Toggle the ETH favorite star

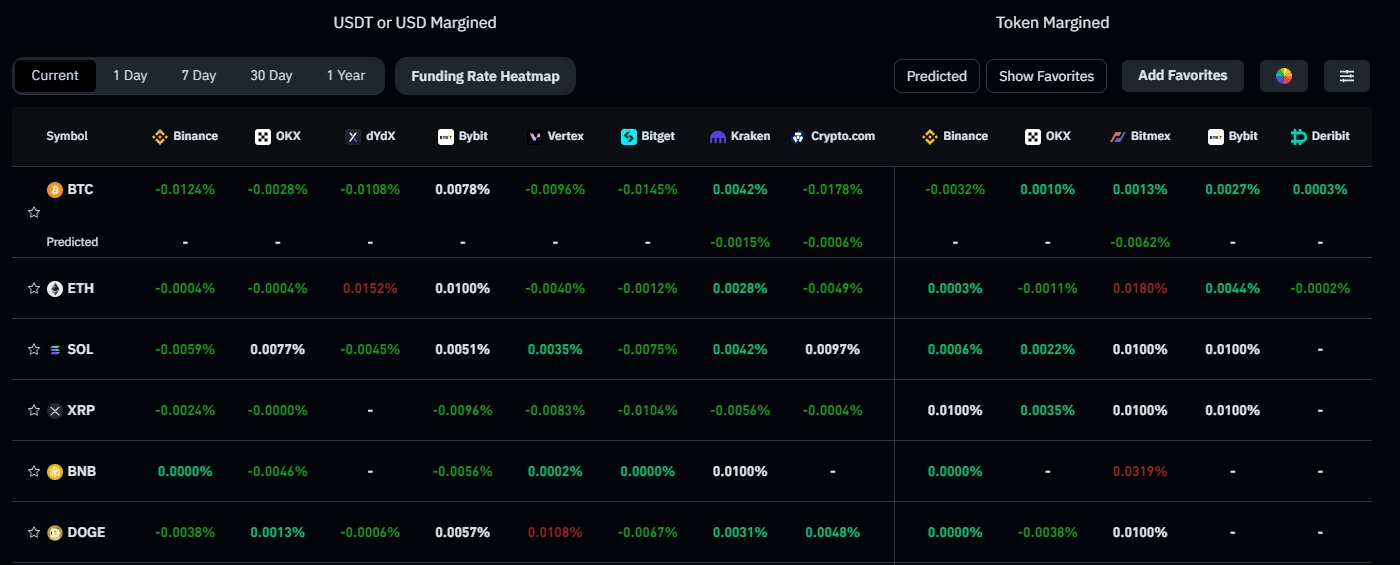point(34,288)
